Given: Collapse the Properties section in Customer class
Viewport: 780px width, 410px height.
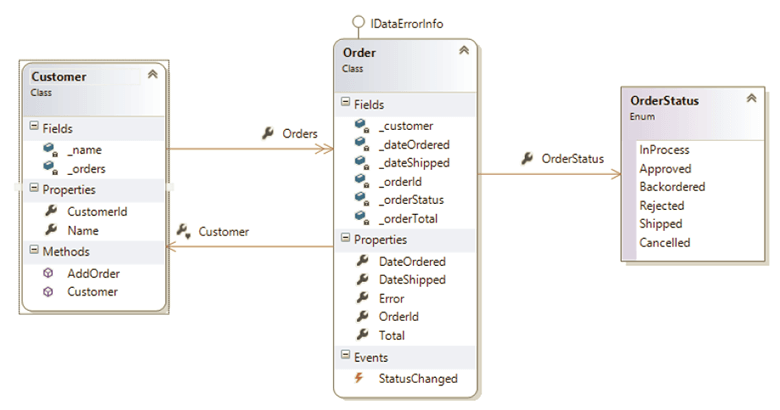Looking at the screenshot, I should coord(34,188).
